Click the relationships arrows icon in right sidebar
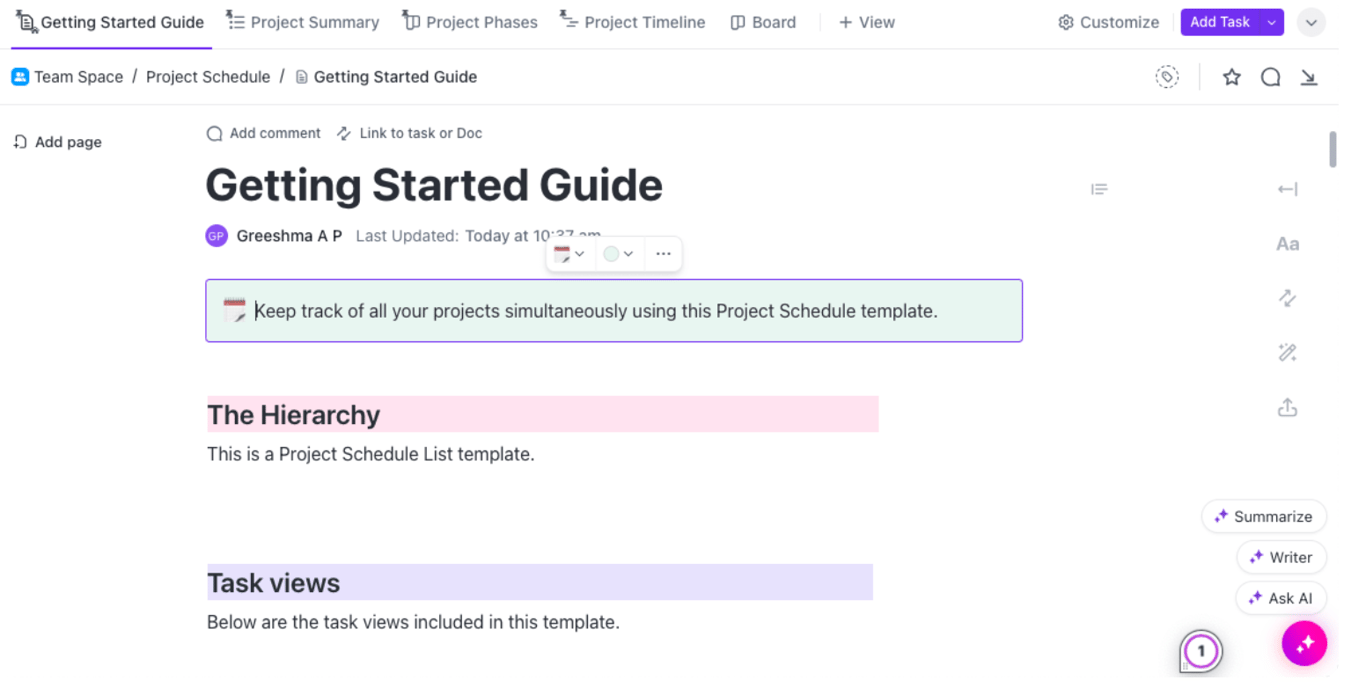Screen dimensions: 1366x695 [1287, 298]
